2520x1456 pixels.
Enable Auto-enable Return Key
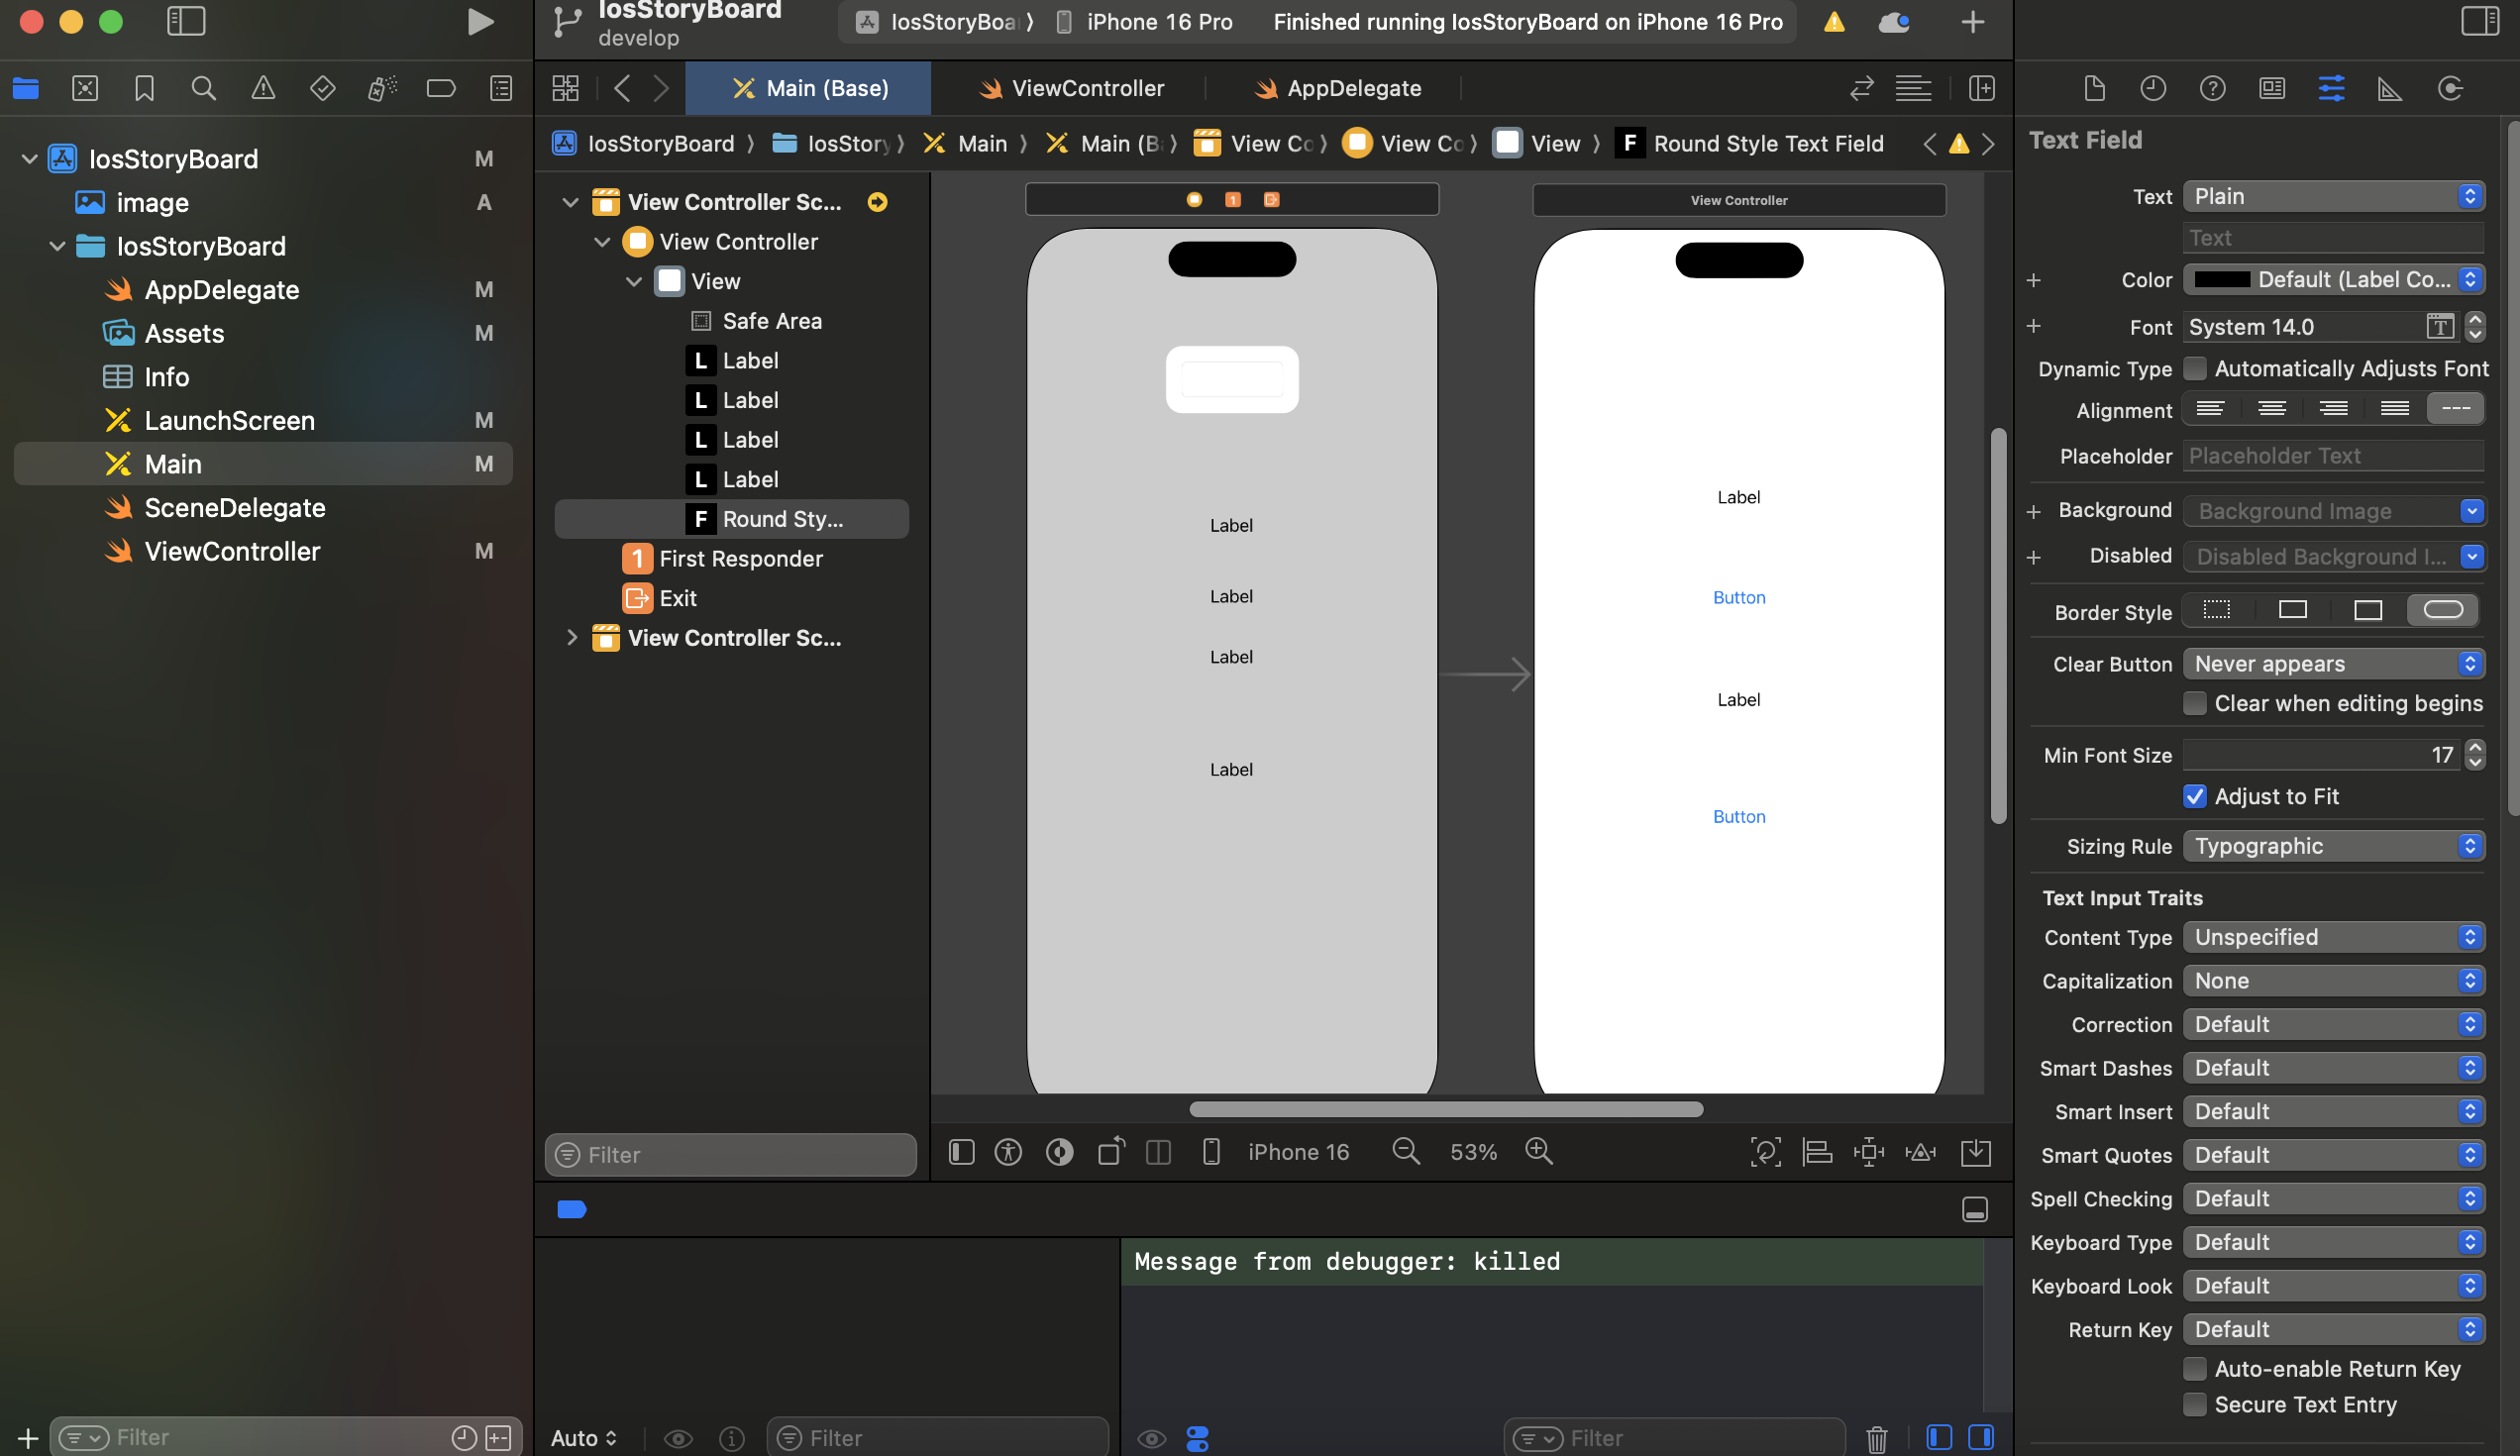2195,1368
